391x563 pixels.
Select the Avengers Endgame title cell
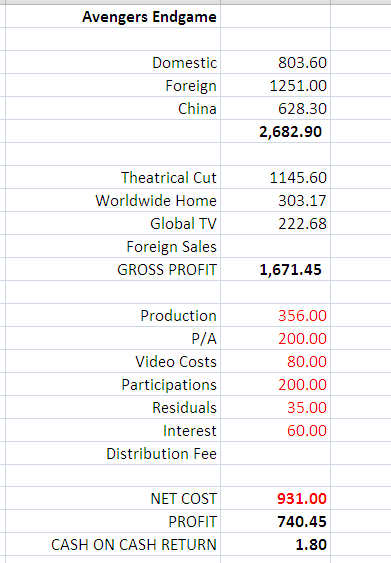pos(113,17)
